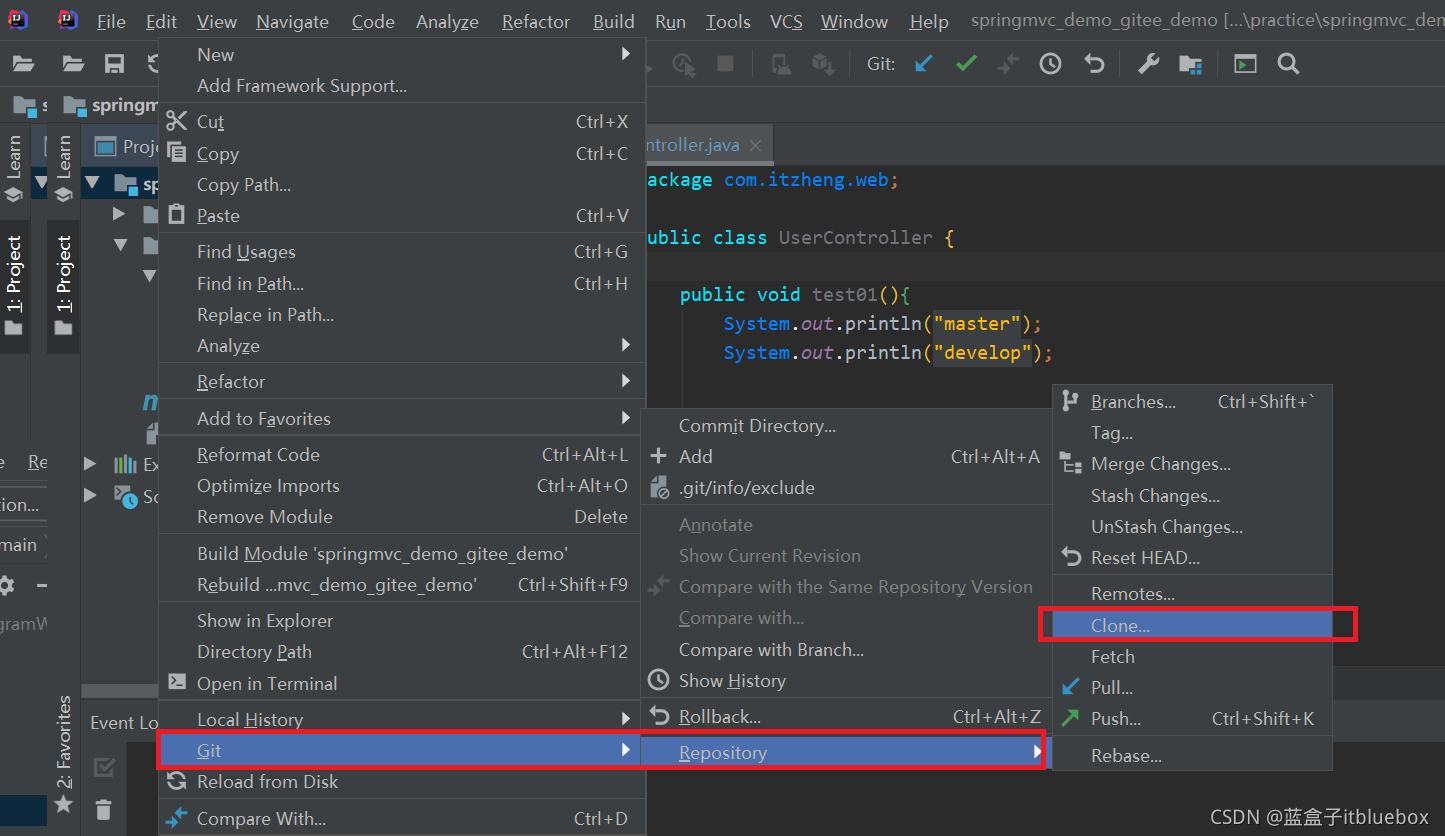The height and width of the screenshot is (836, 1445).
Task: Choose Push... in Repository submenu
Action: tap(1193, 719)
